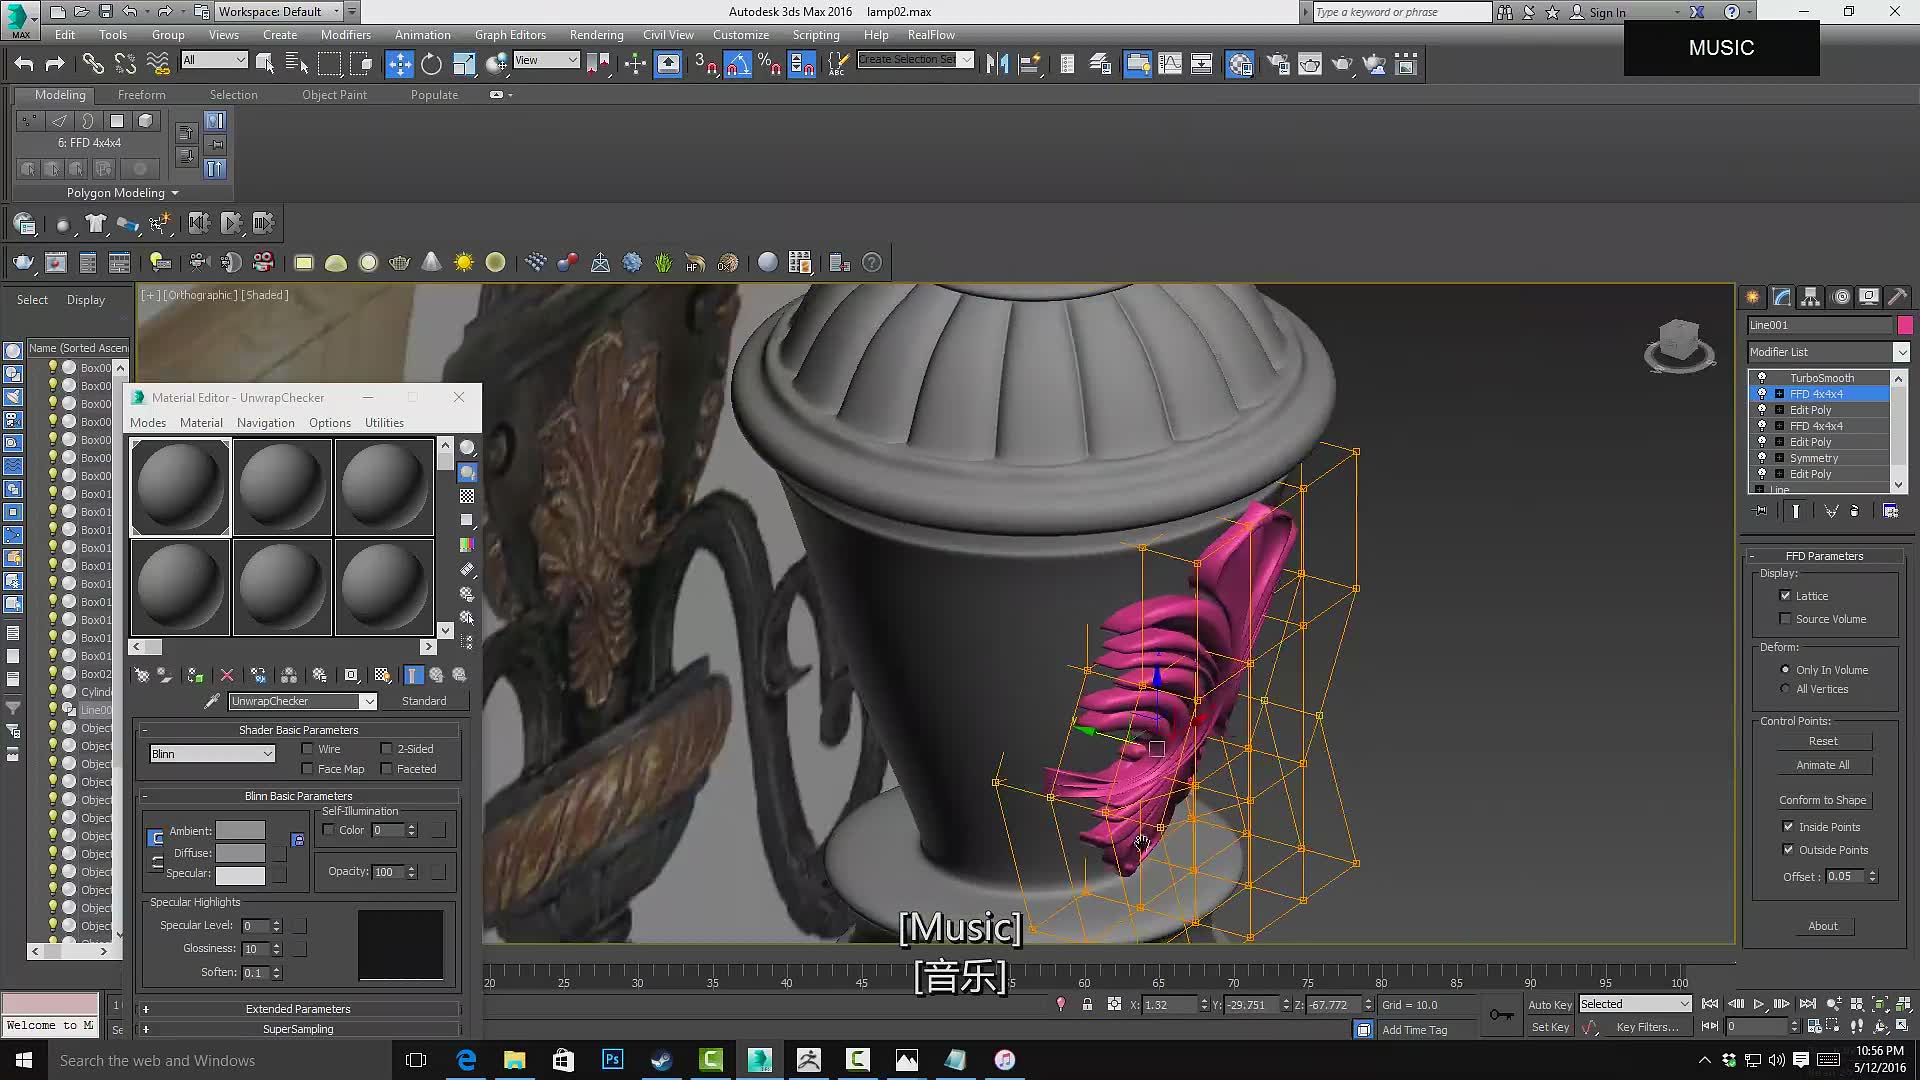This screenshot has height=1080, width=1920.
Task: Toggle the Inside Points checkbox
Action: [x=1789, y=827]
